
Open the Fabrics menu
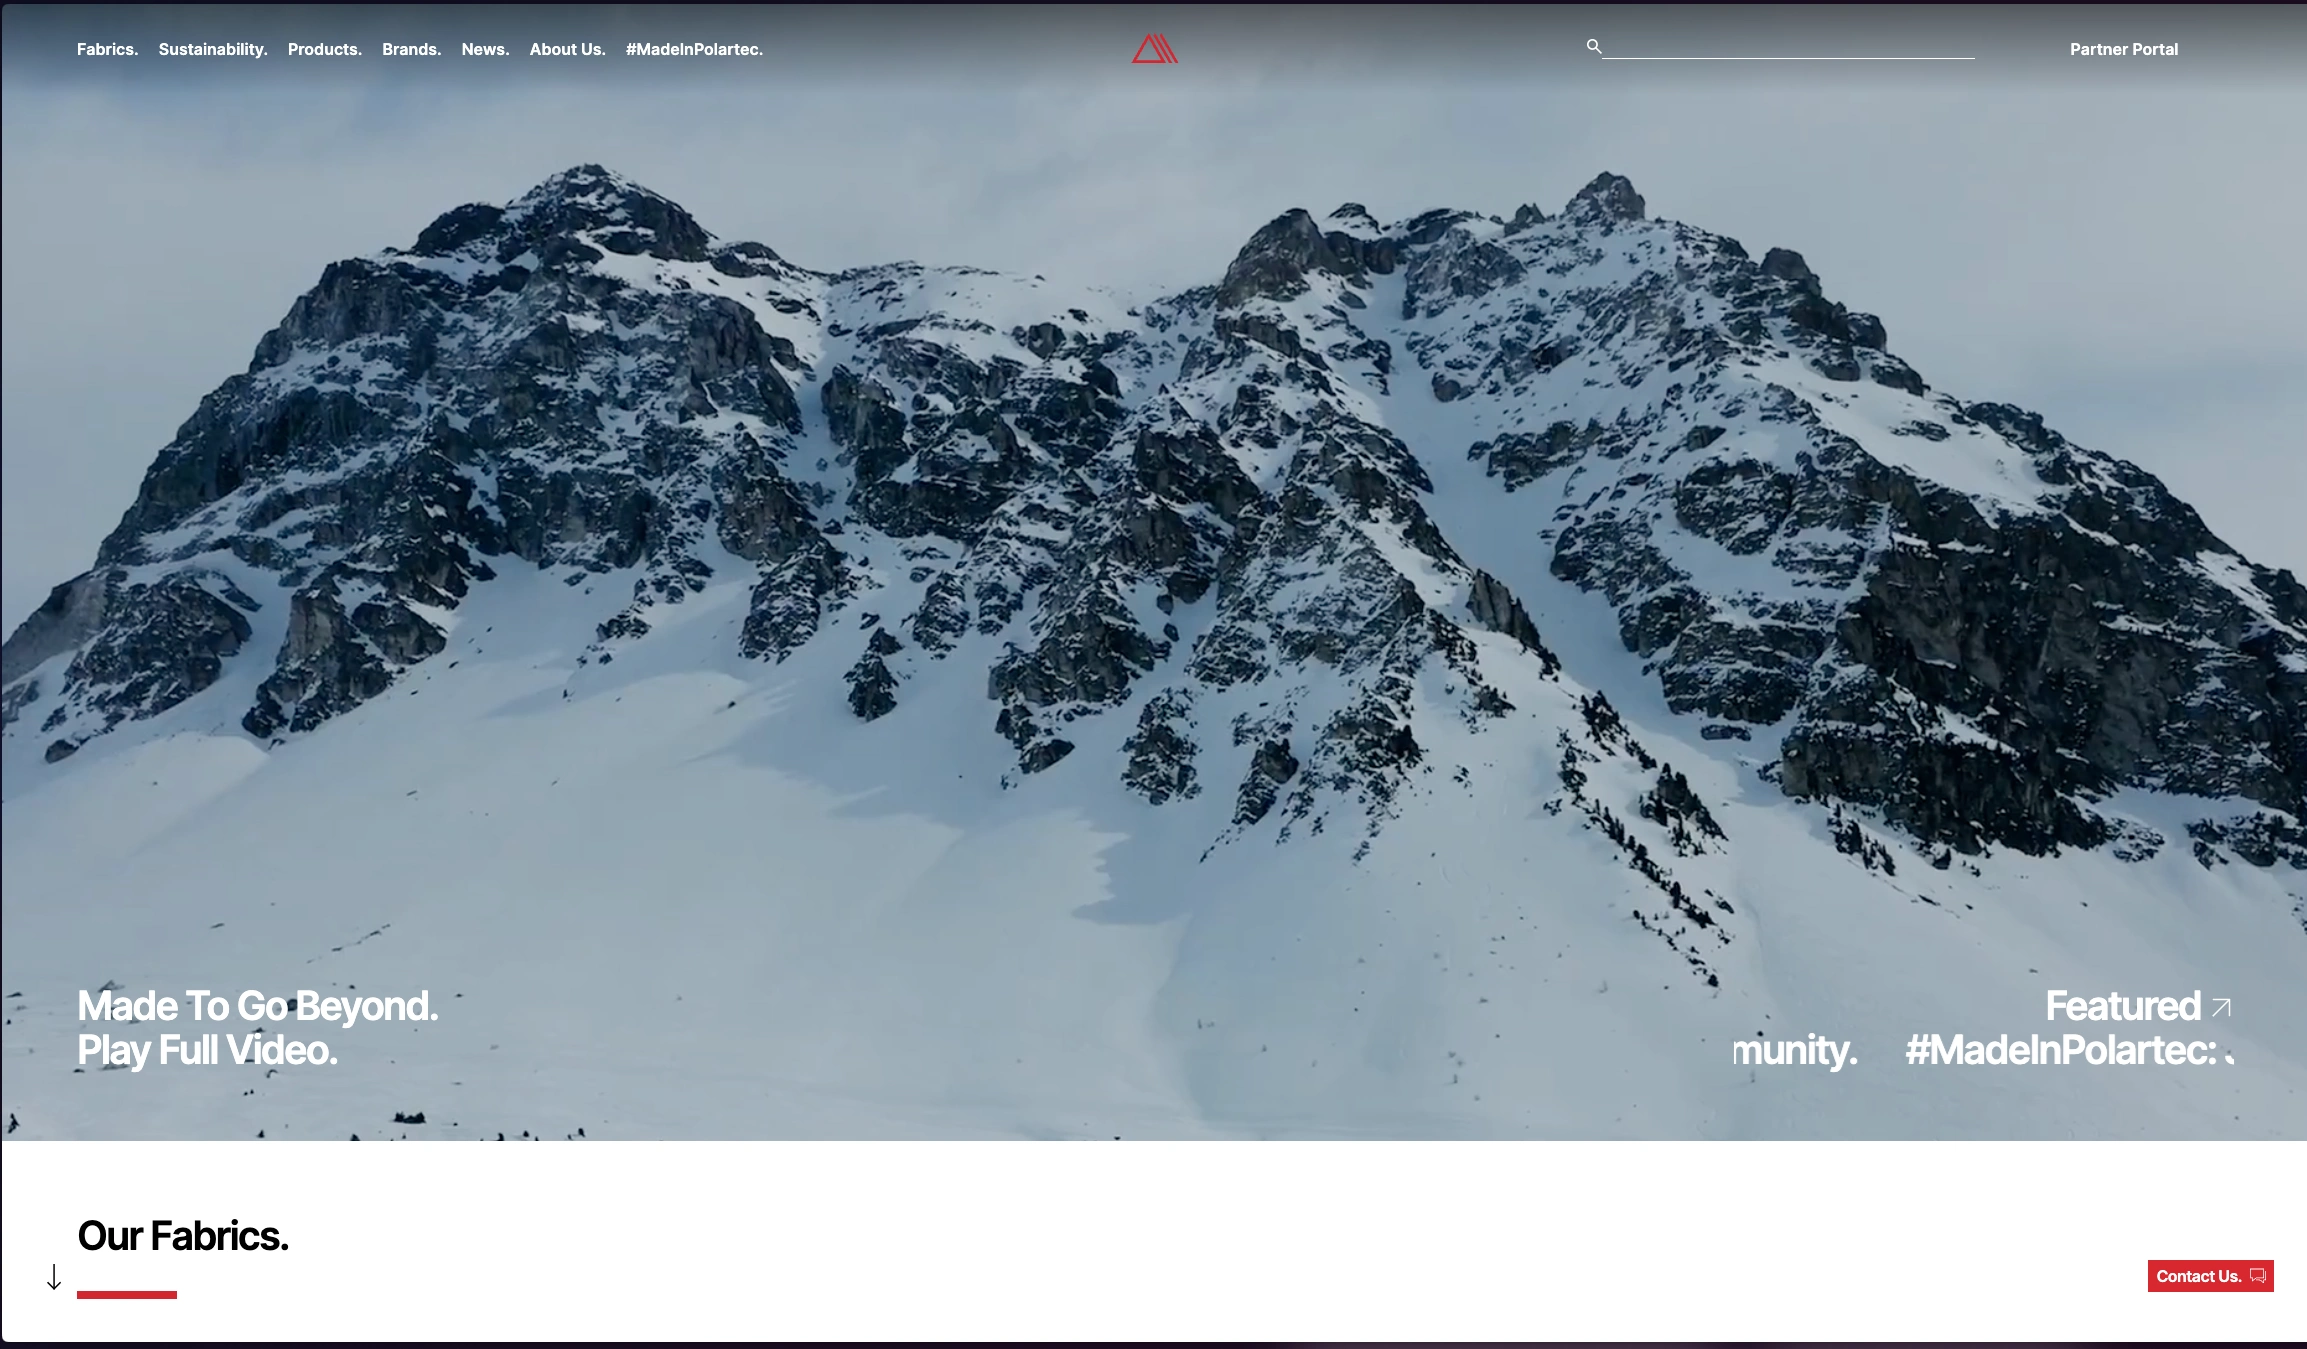[107, 49]
